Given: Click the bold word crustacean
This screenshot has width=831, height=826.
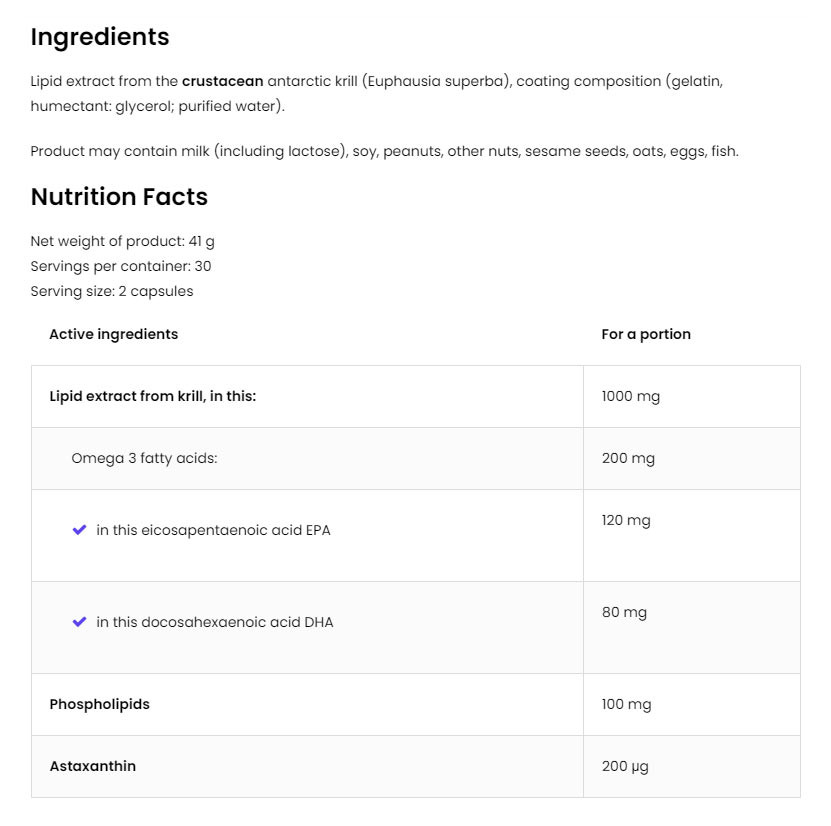Looking at the screenshot, I should [x=222, y=81].
